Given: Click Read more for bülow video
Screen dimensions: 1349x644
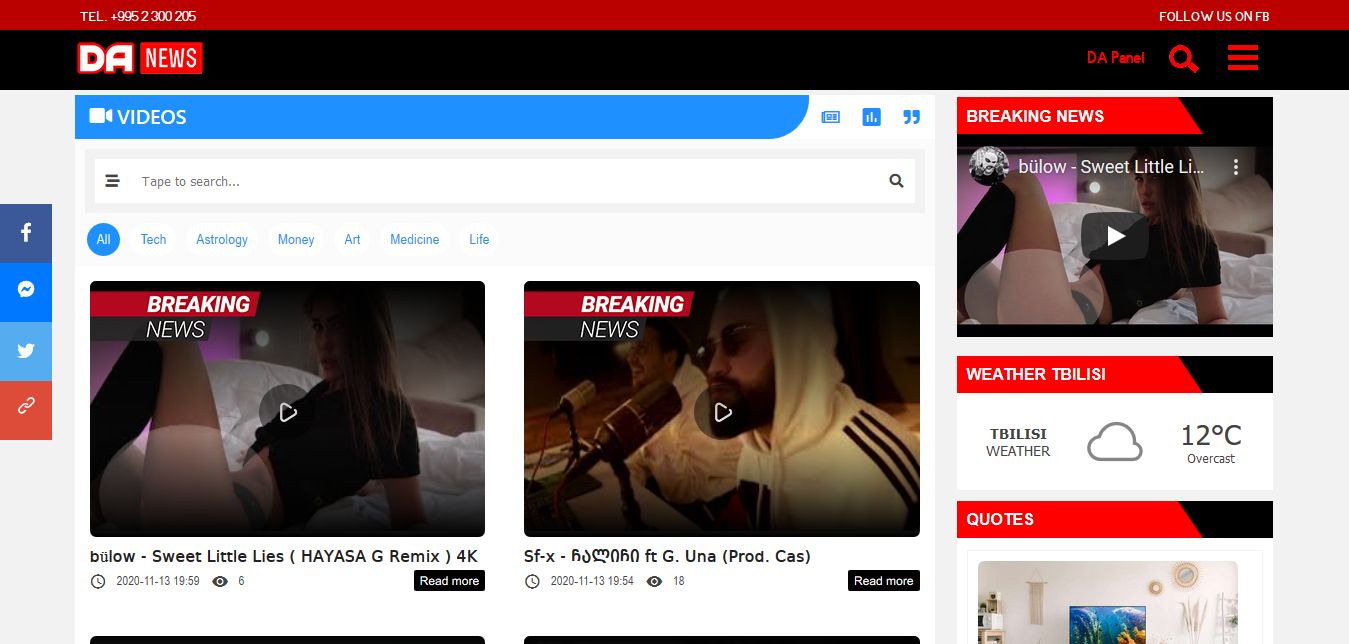Looking at the screenshot, I should [449, 581].
